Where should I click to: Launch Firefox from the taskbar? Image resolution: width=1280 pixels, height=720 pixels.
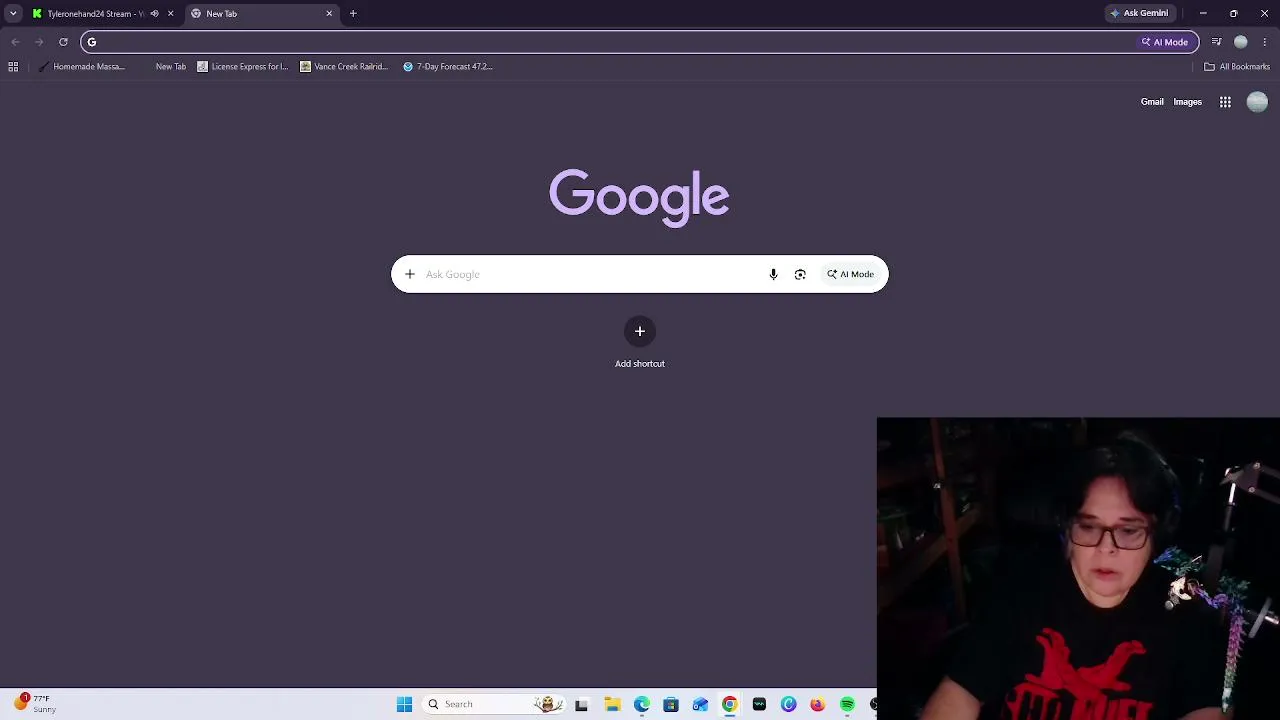point(818,705)
